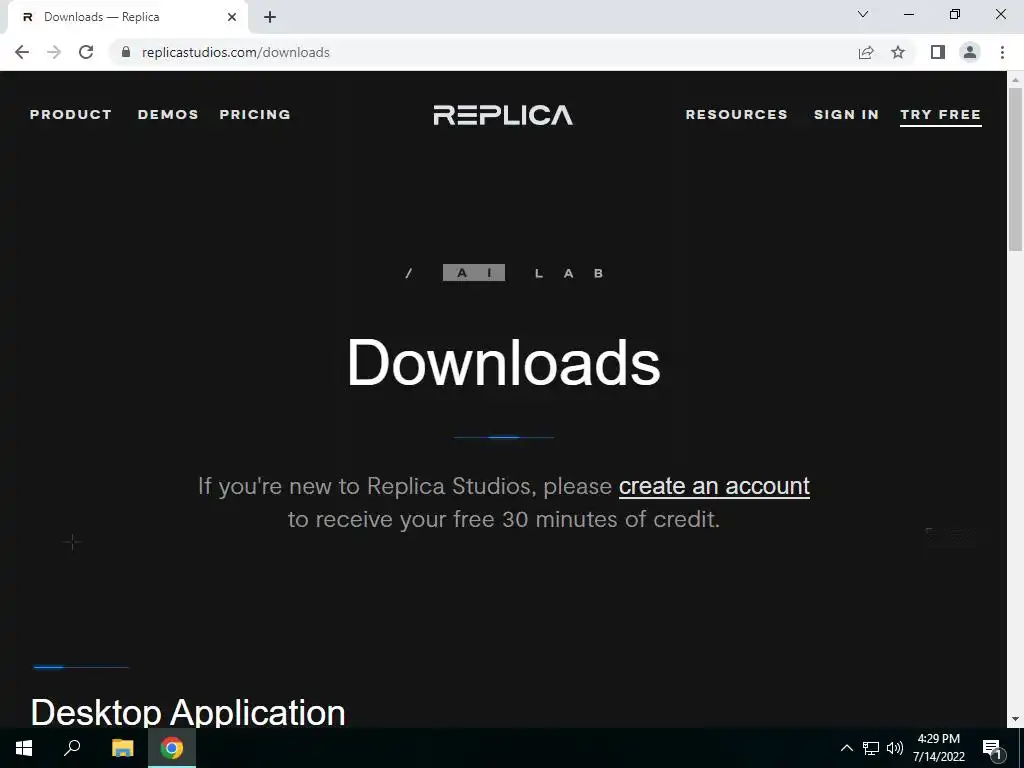Image resolution: width=1024 pixels, height=768 pixels.
Task: Open a new tab with the plus button
Action: pos(270,18)
